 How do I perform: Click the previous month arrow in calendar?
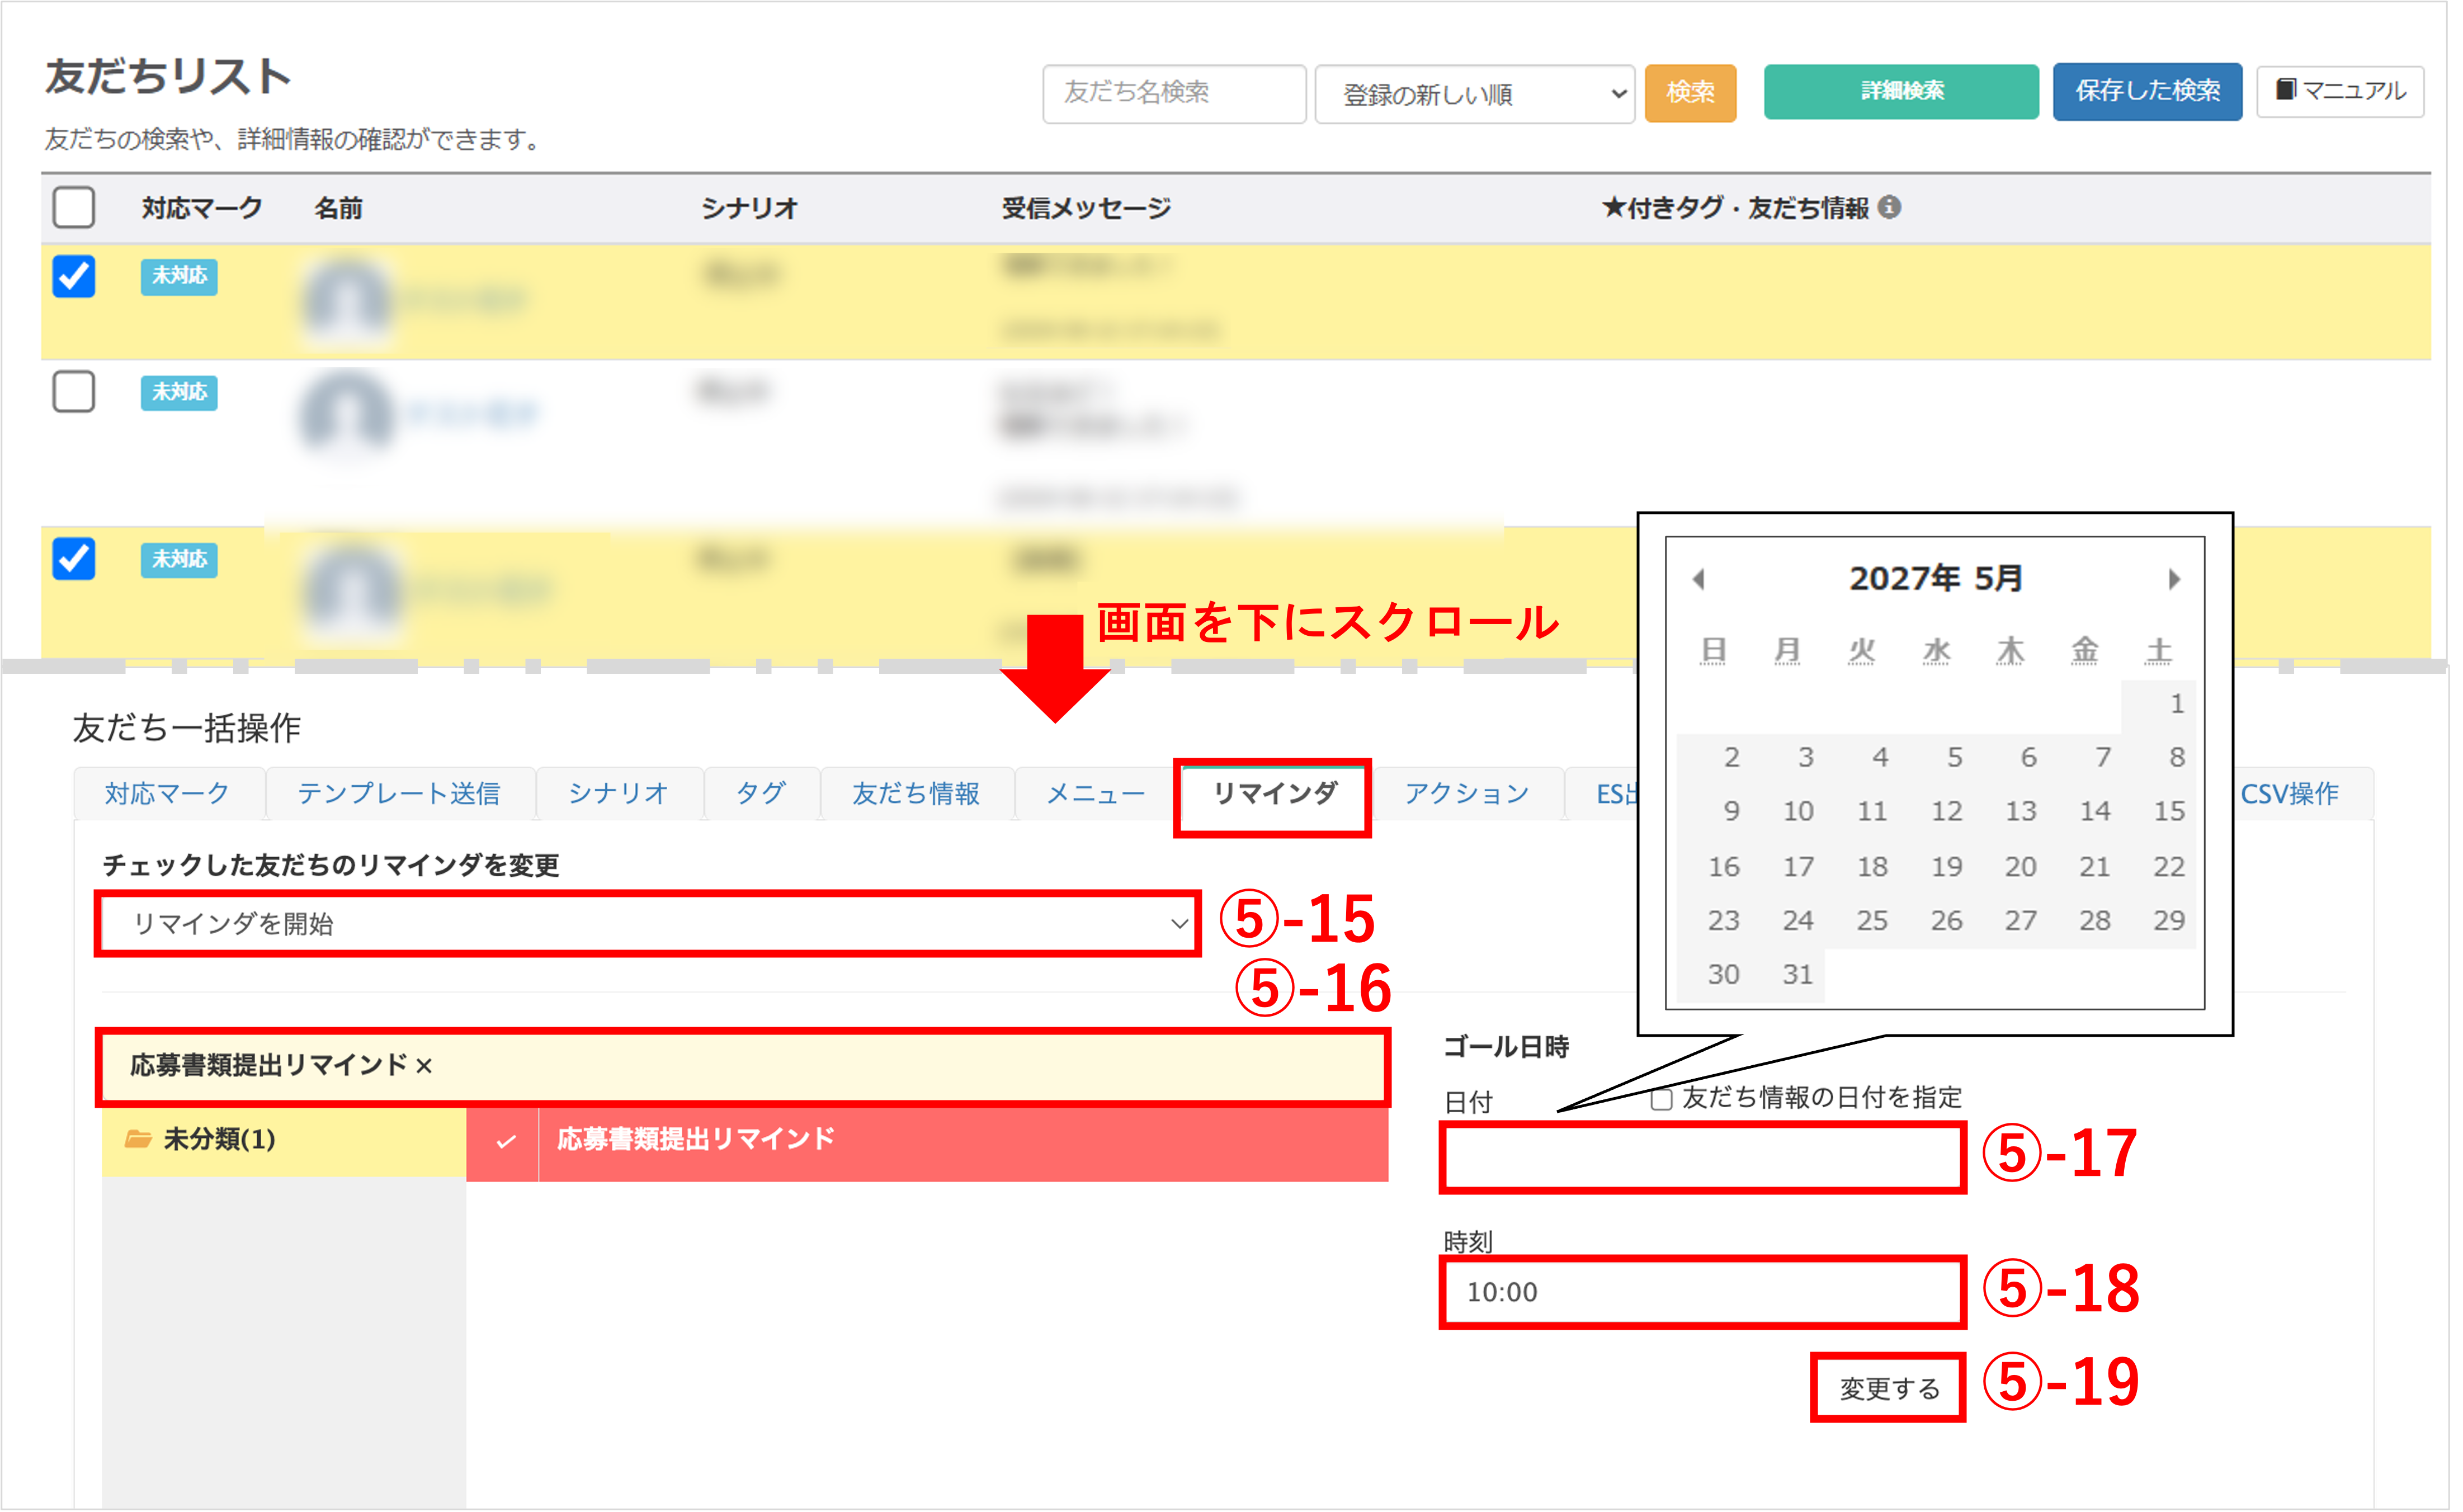coord(1698,579)
